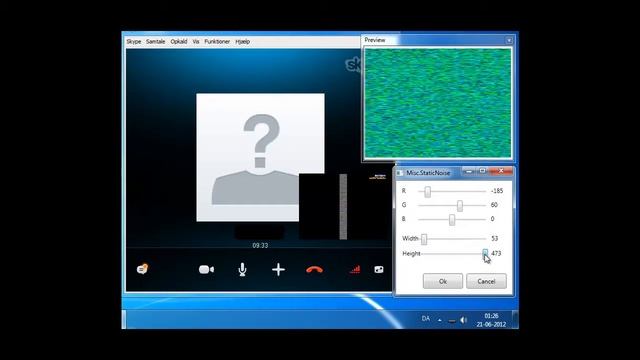Open the volume speaker icon

[x=463, y=320]
